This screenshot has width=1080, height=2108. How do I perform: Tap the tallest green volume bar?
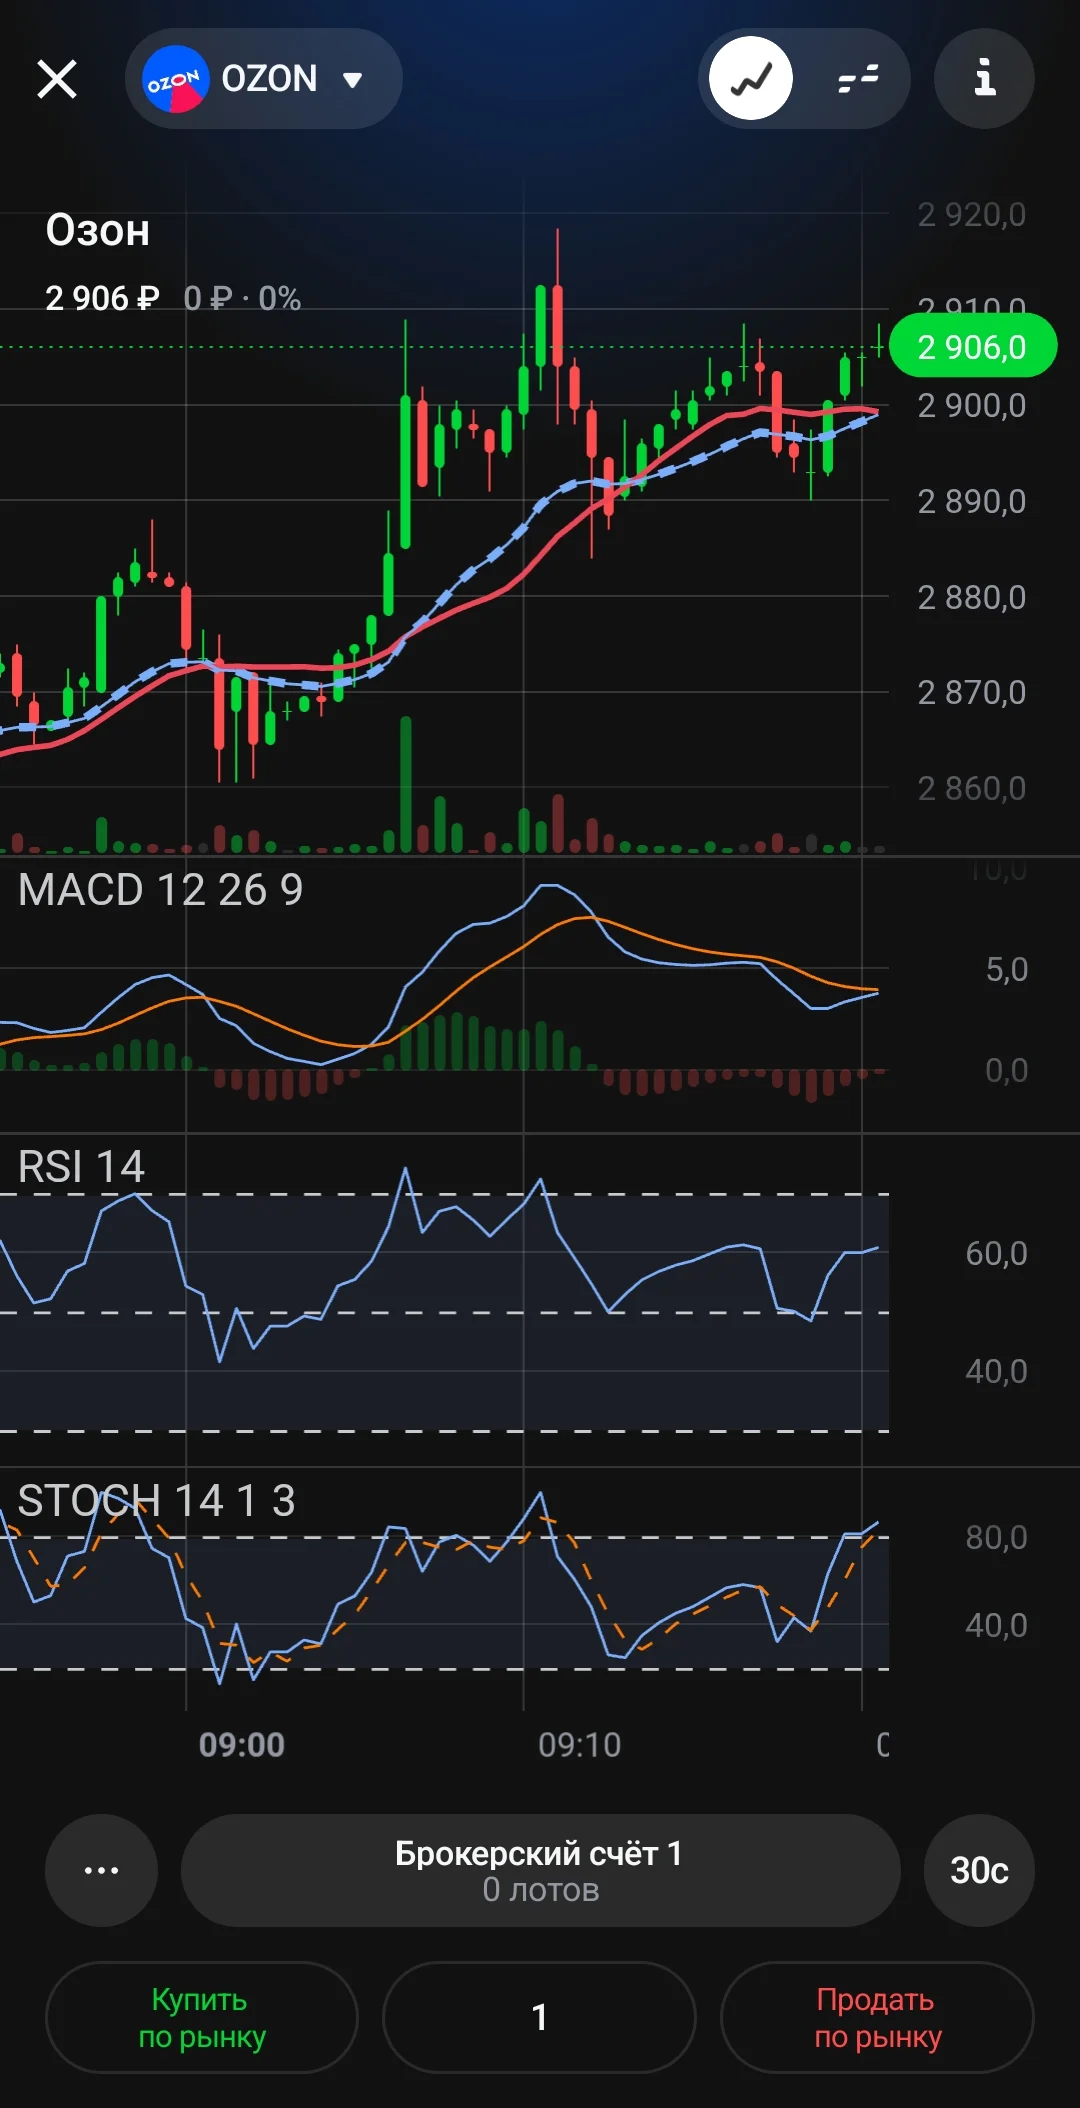click(406, 784)
